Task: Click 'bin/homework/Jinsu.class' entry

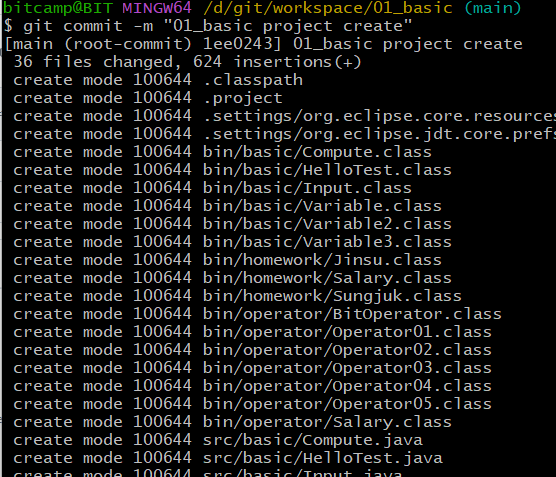Action: tap(322, 260)
